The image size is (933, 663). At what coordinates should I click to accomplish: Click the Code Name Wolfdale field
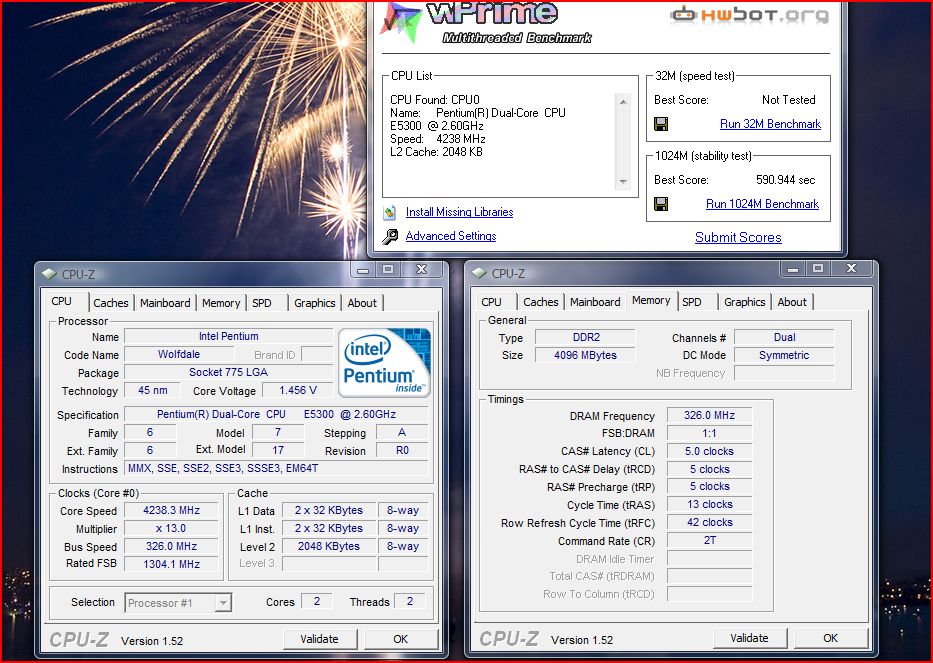point(179,355)
